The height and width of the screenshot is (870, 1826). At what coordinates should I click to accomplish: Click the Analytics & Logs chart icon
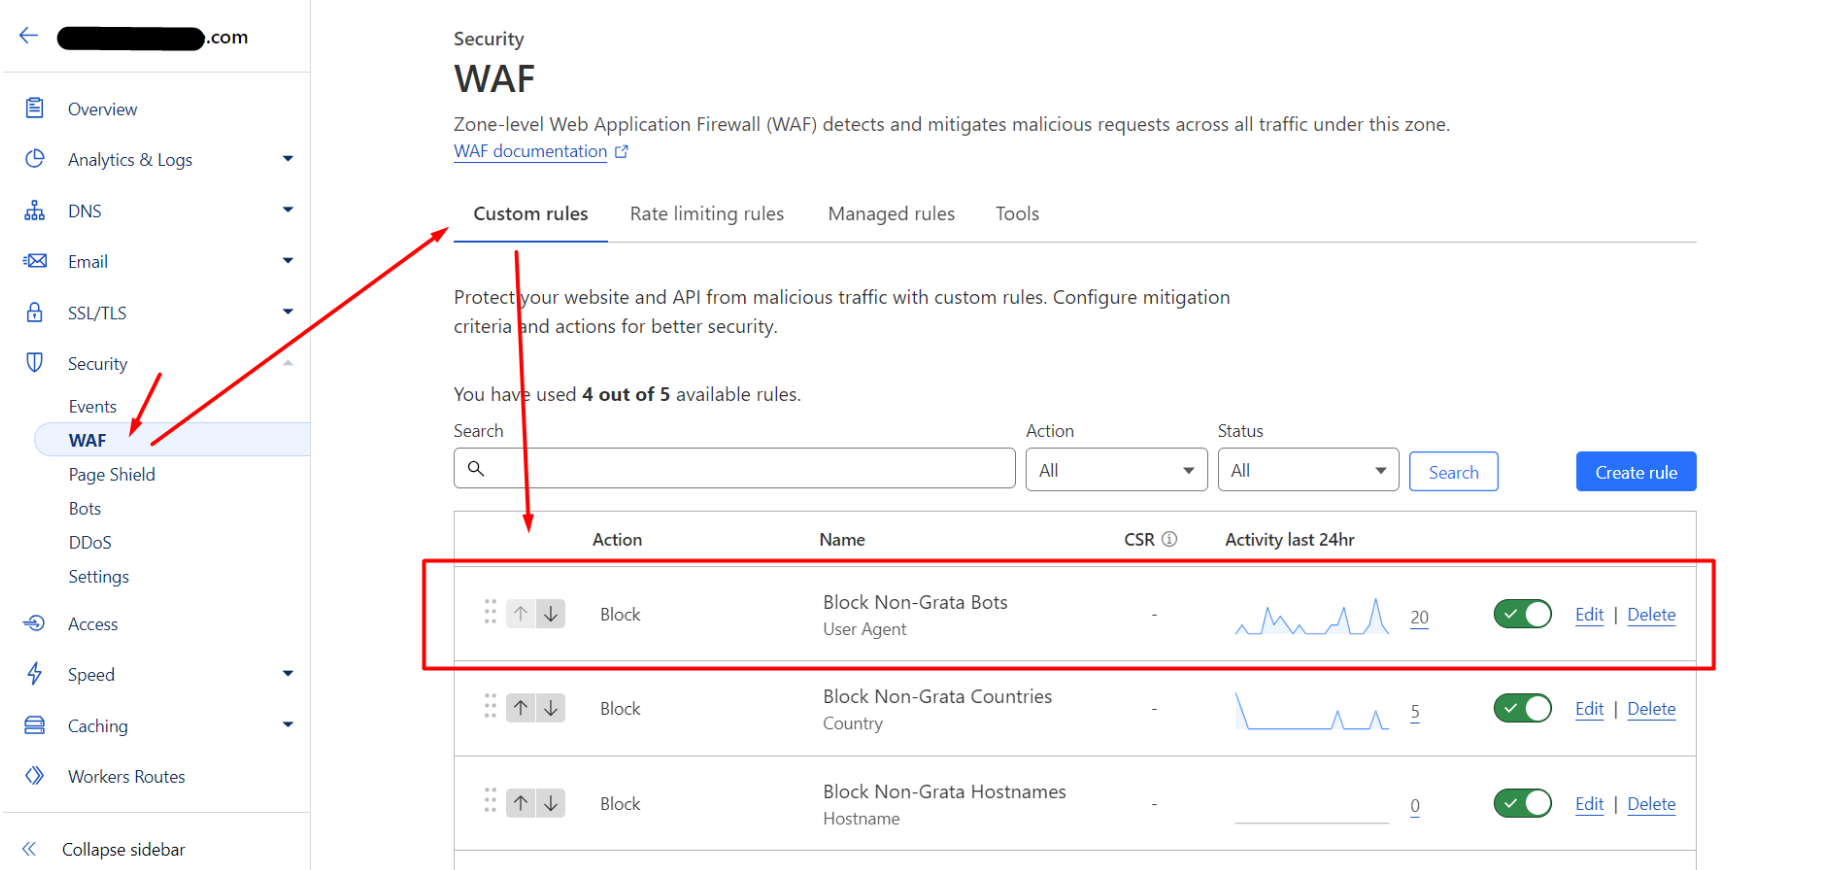tap(35, 158)
